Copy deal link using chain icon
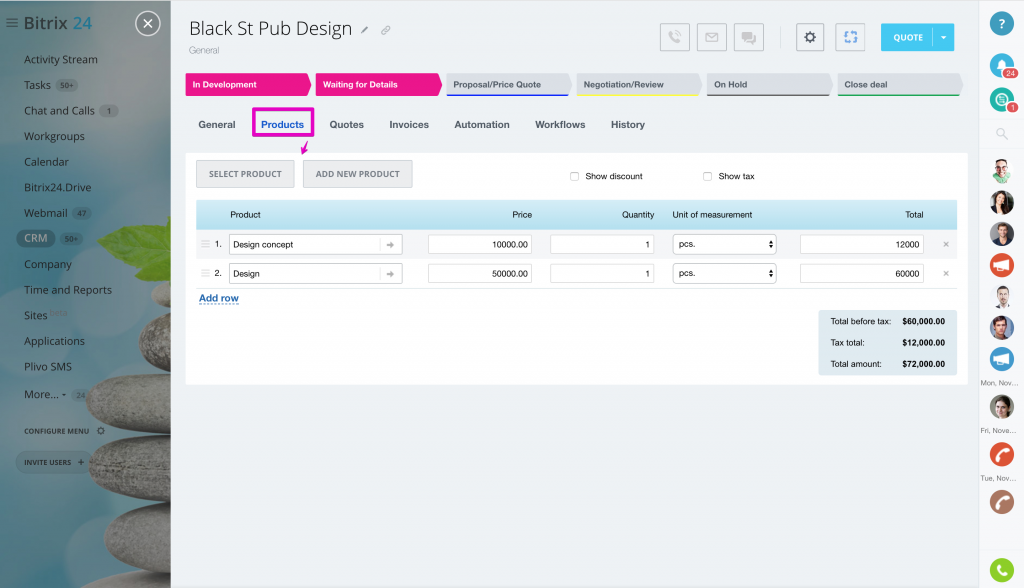The width and height of the screenshot is (1024, 588). click(x=386, y=30)
